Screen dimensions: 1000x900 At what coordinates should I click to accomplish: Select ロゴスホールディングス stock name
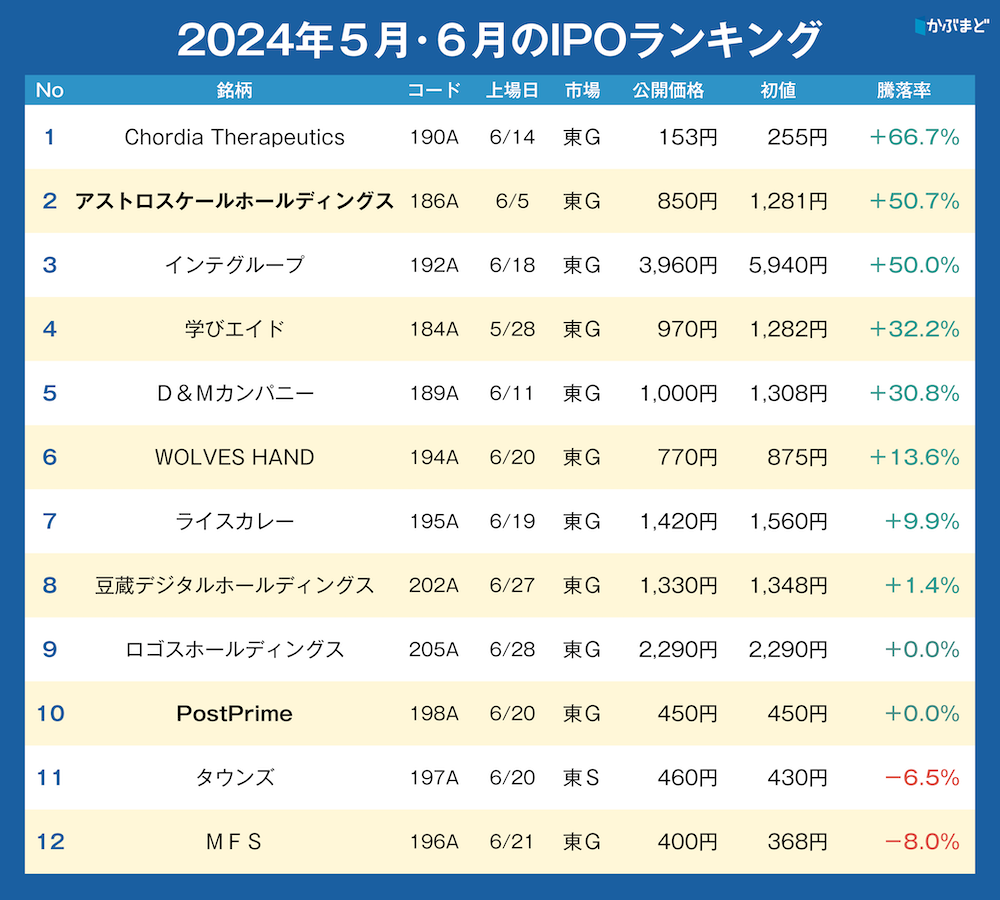tap(234, 649)
